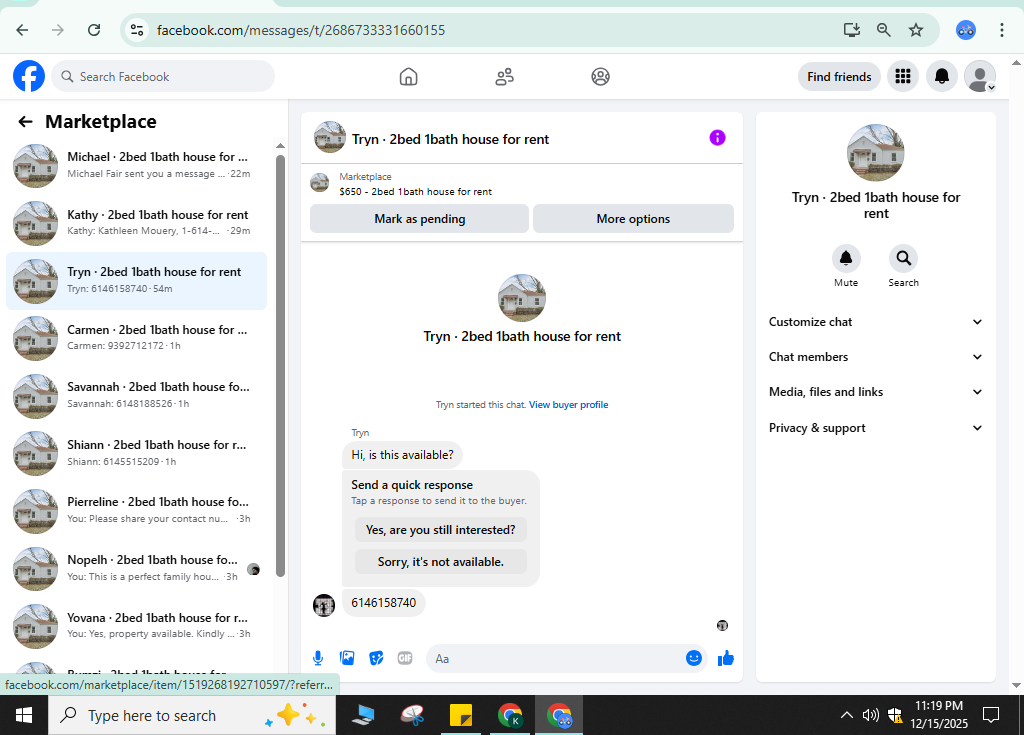Open the Sticky Notes taskbar icon
This screenshot has width=1024, height=735.
[x=460, y=715]
